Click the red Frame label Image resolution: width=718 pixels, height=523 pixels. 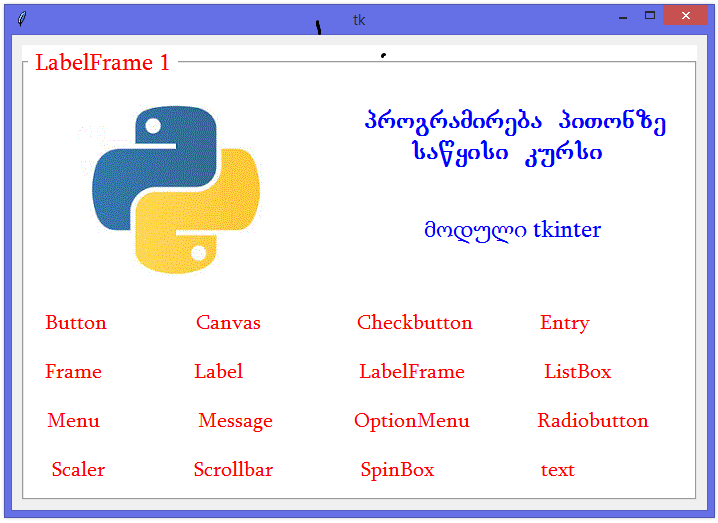pos(73,371)
